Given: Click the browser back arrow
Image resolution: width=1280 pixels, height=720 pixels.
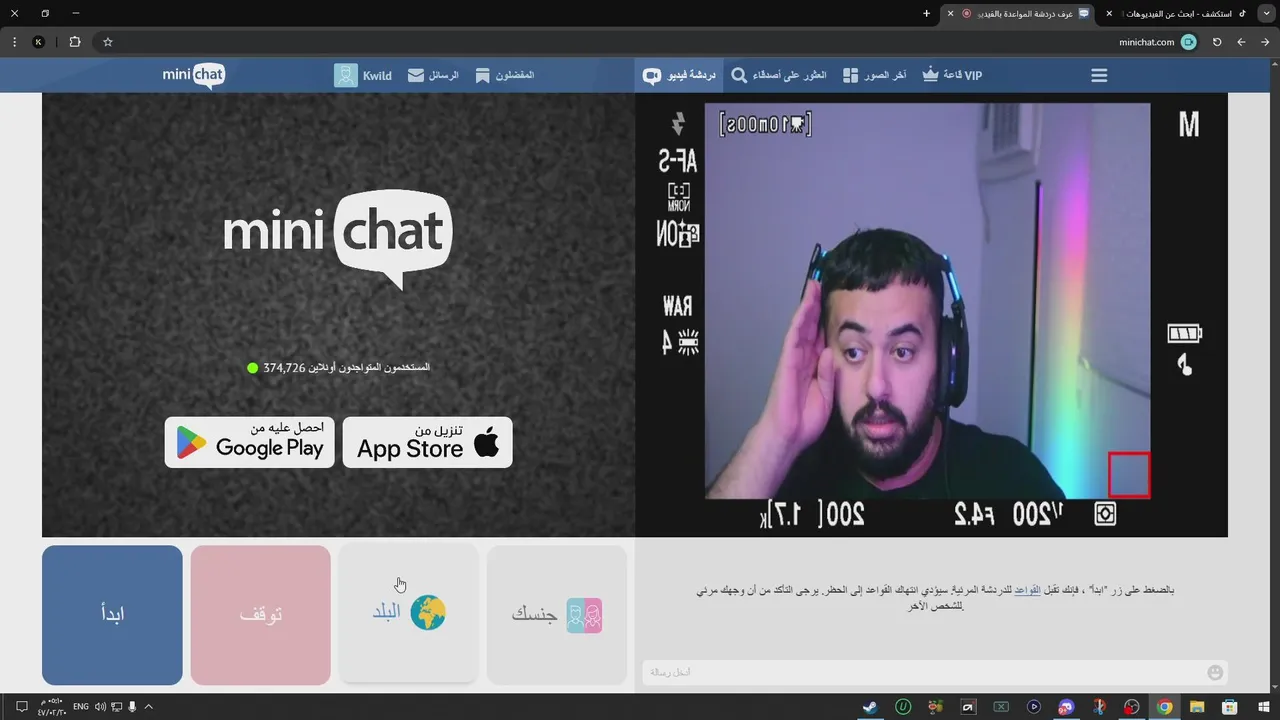Looking at the screenshot, I should click(x=1264, y=42).
